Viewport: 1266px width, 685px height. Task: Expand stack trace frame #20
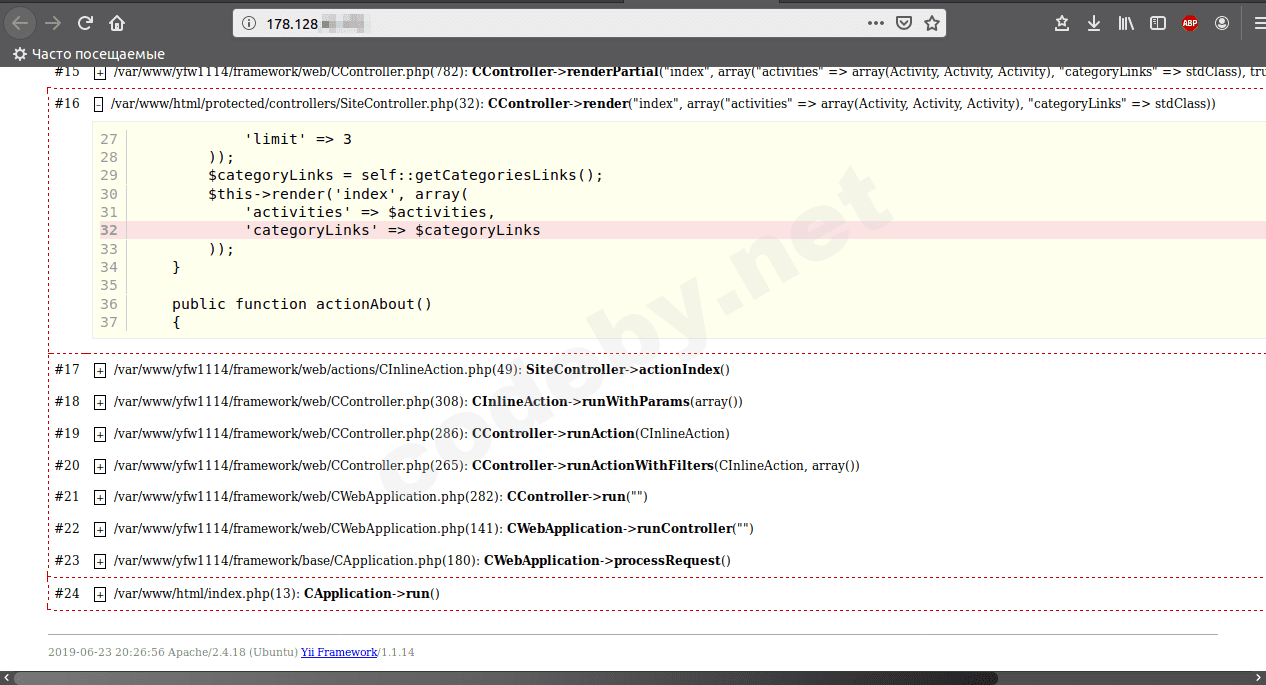[100, 466]
